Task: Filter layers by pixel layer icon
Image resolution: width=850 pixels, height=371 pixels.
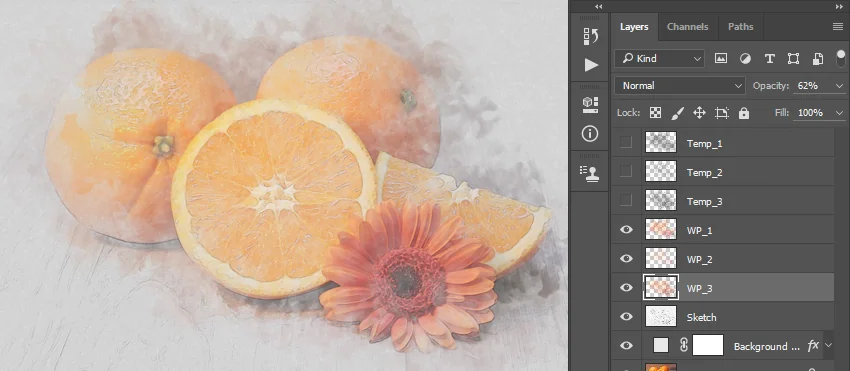Action: click(720, 59)
